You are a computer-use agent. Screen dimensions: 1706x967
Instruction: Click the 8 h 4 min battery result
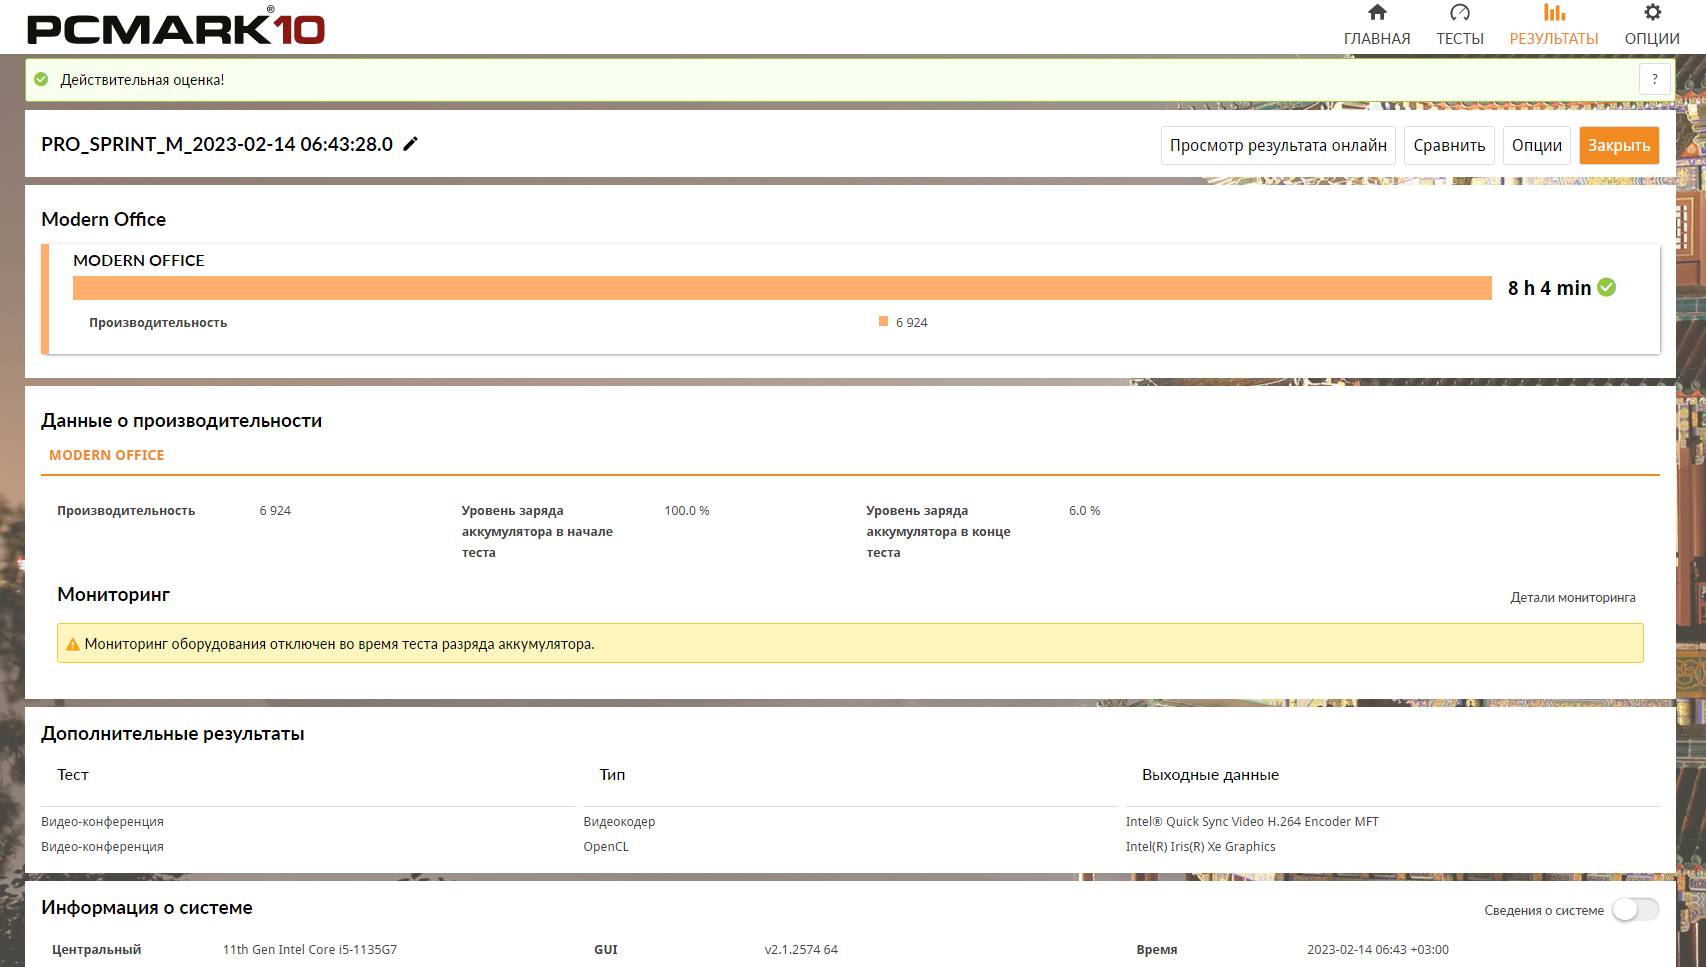[1549, 288]
